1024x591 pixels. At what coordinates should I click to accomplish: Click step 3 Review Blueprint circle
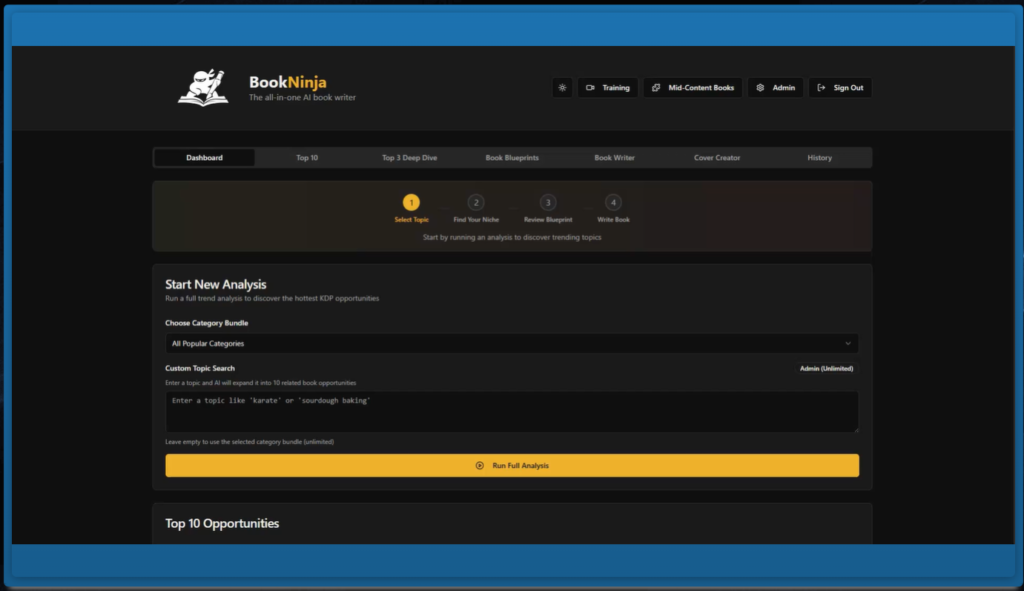point(548,202)
